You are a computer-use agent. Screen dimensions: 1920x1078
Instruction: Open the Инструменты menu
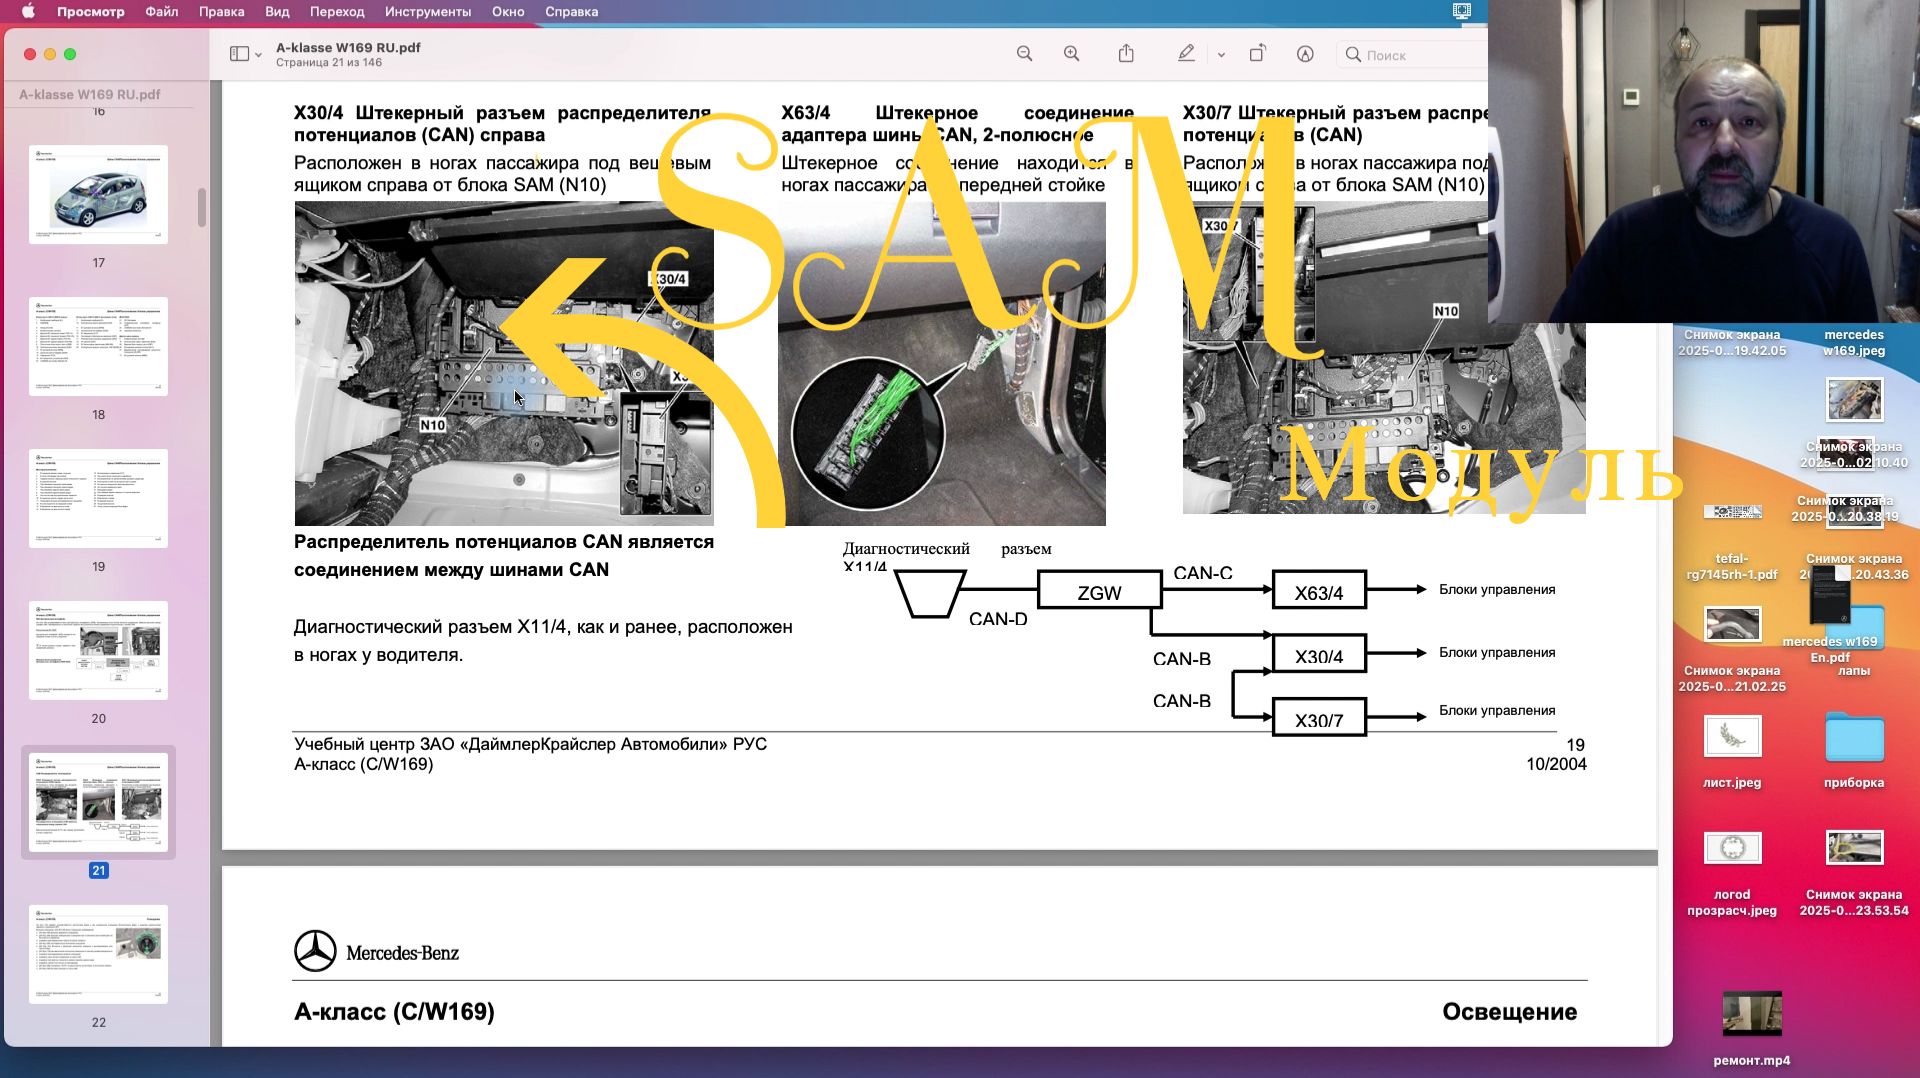point(428,12)
